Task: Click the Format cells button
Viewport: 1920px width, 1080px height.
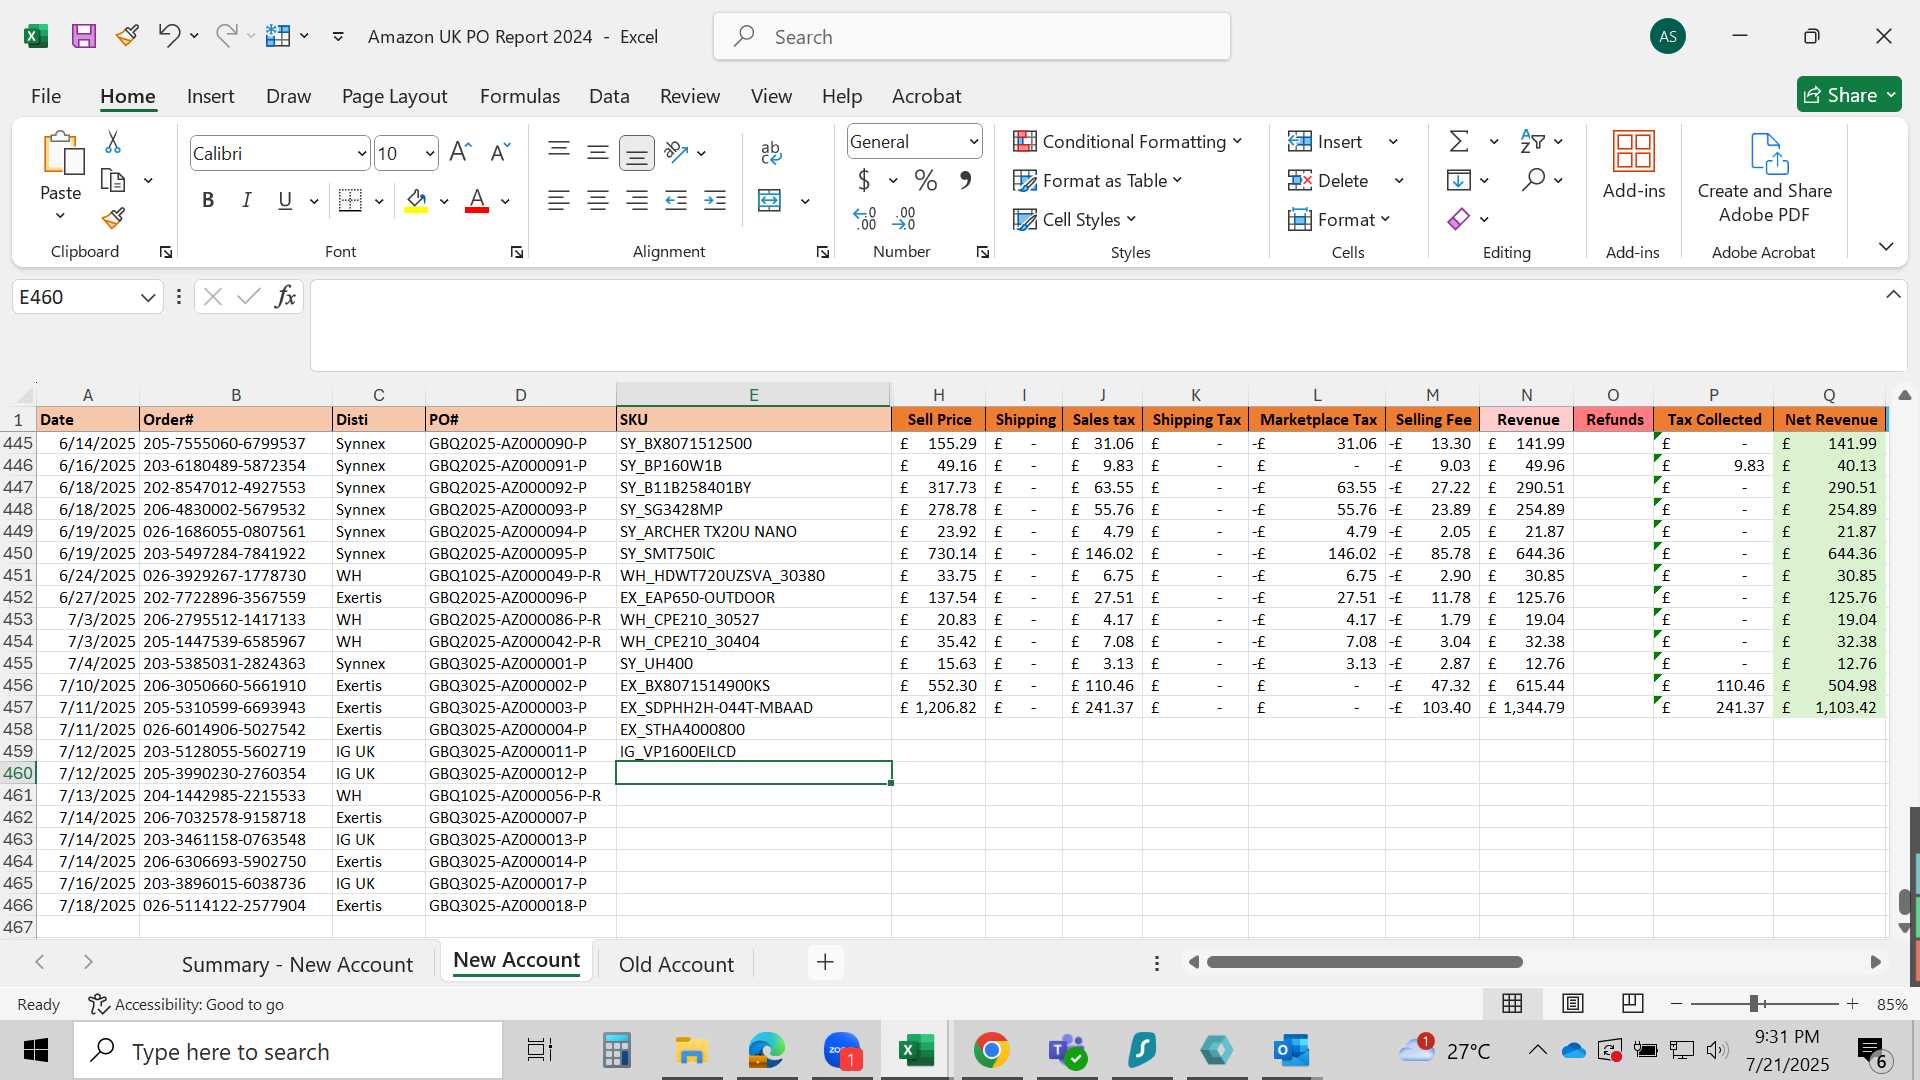Action: pyautogui.click(x=1338, y=219)
